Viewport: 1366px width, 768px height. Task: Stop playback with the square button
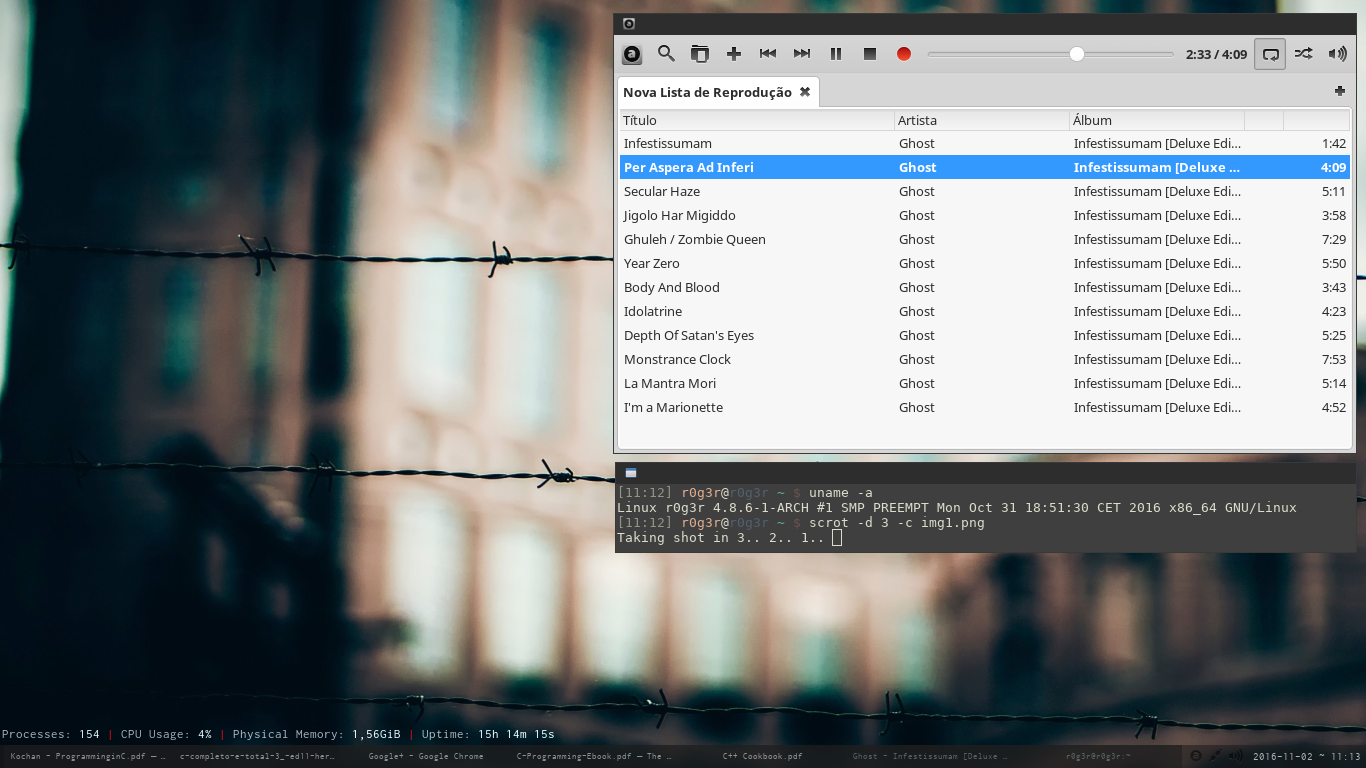tap(870, 54)
